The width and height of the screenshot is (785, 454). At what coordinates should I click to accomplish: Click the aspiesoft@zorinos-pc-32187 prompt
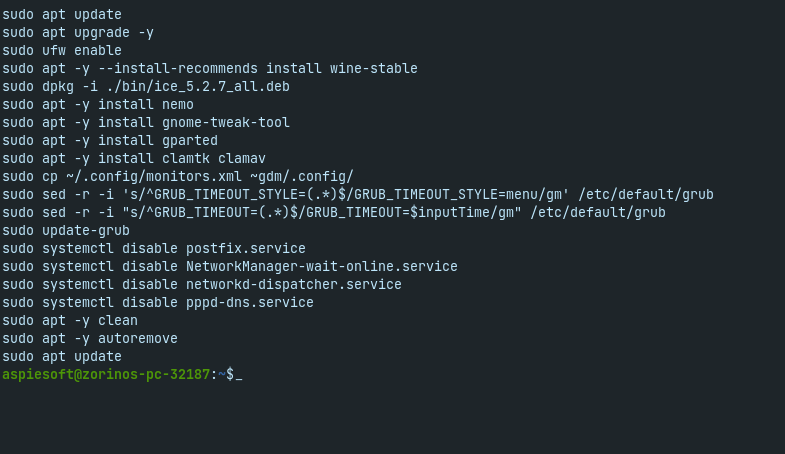point(106,374)
